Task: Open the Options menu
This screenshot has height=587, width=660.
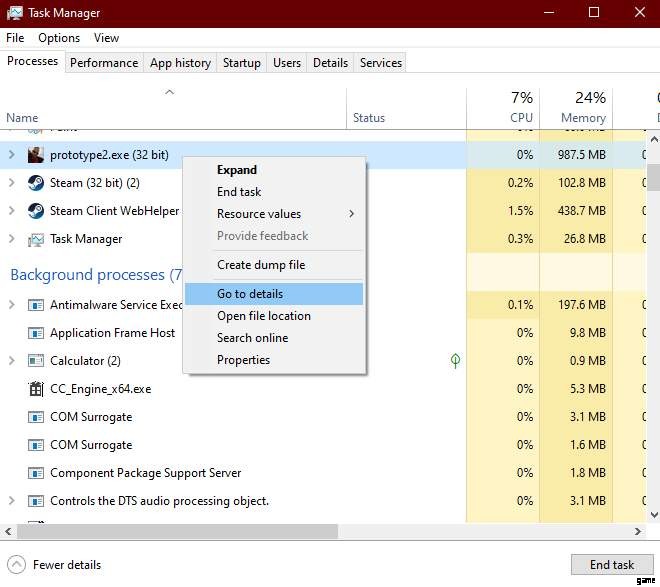Action: coord(59,38)
